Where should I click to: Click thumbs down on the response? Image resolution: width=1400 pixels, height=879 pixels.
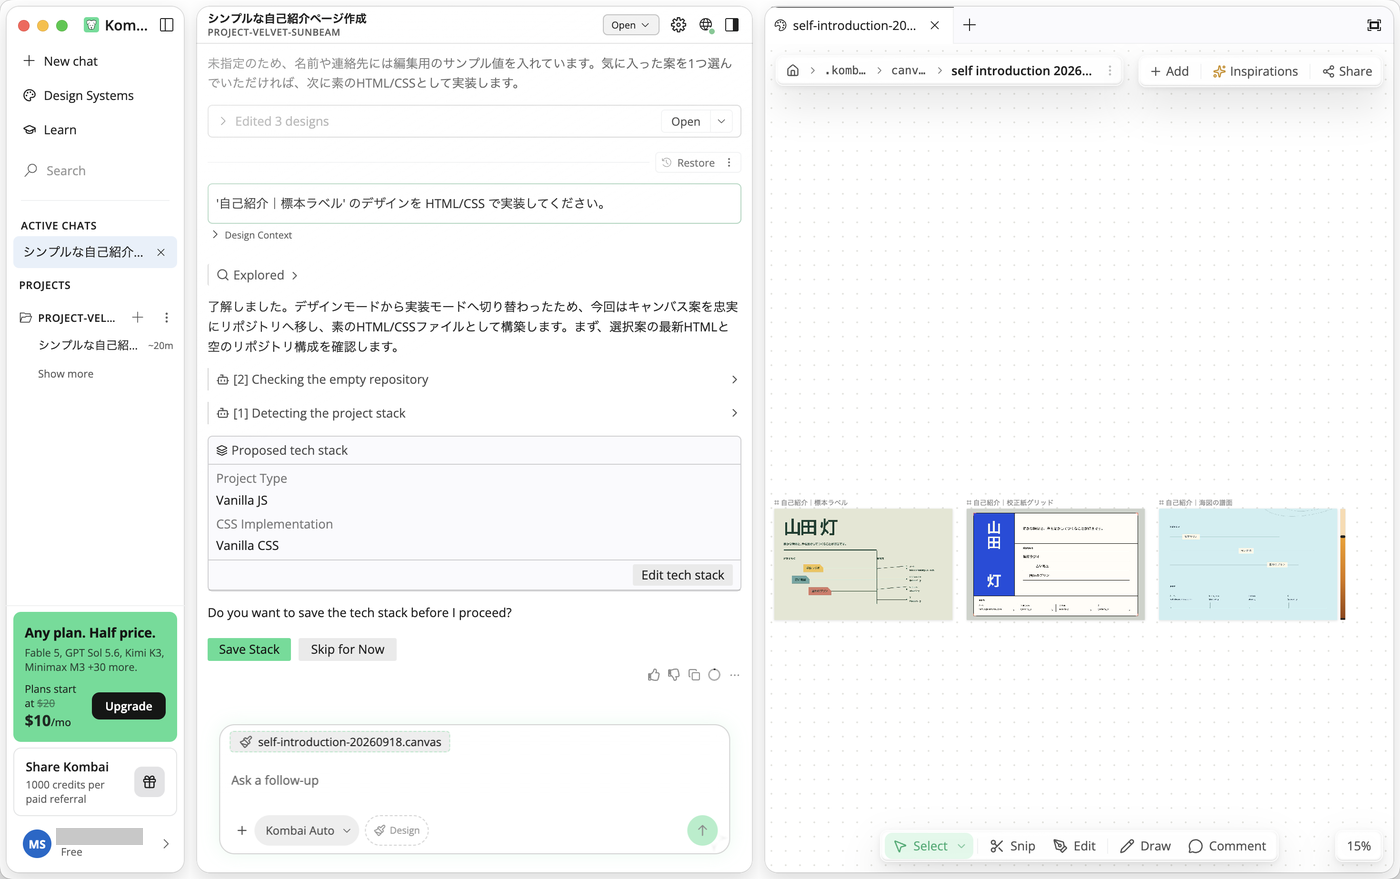click(674, 675)
